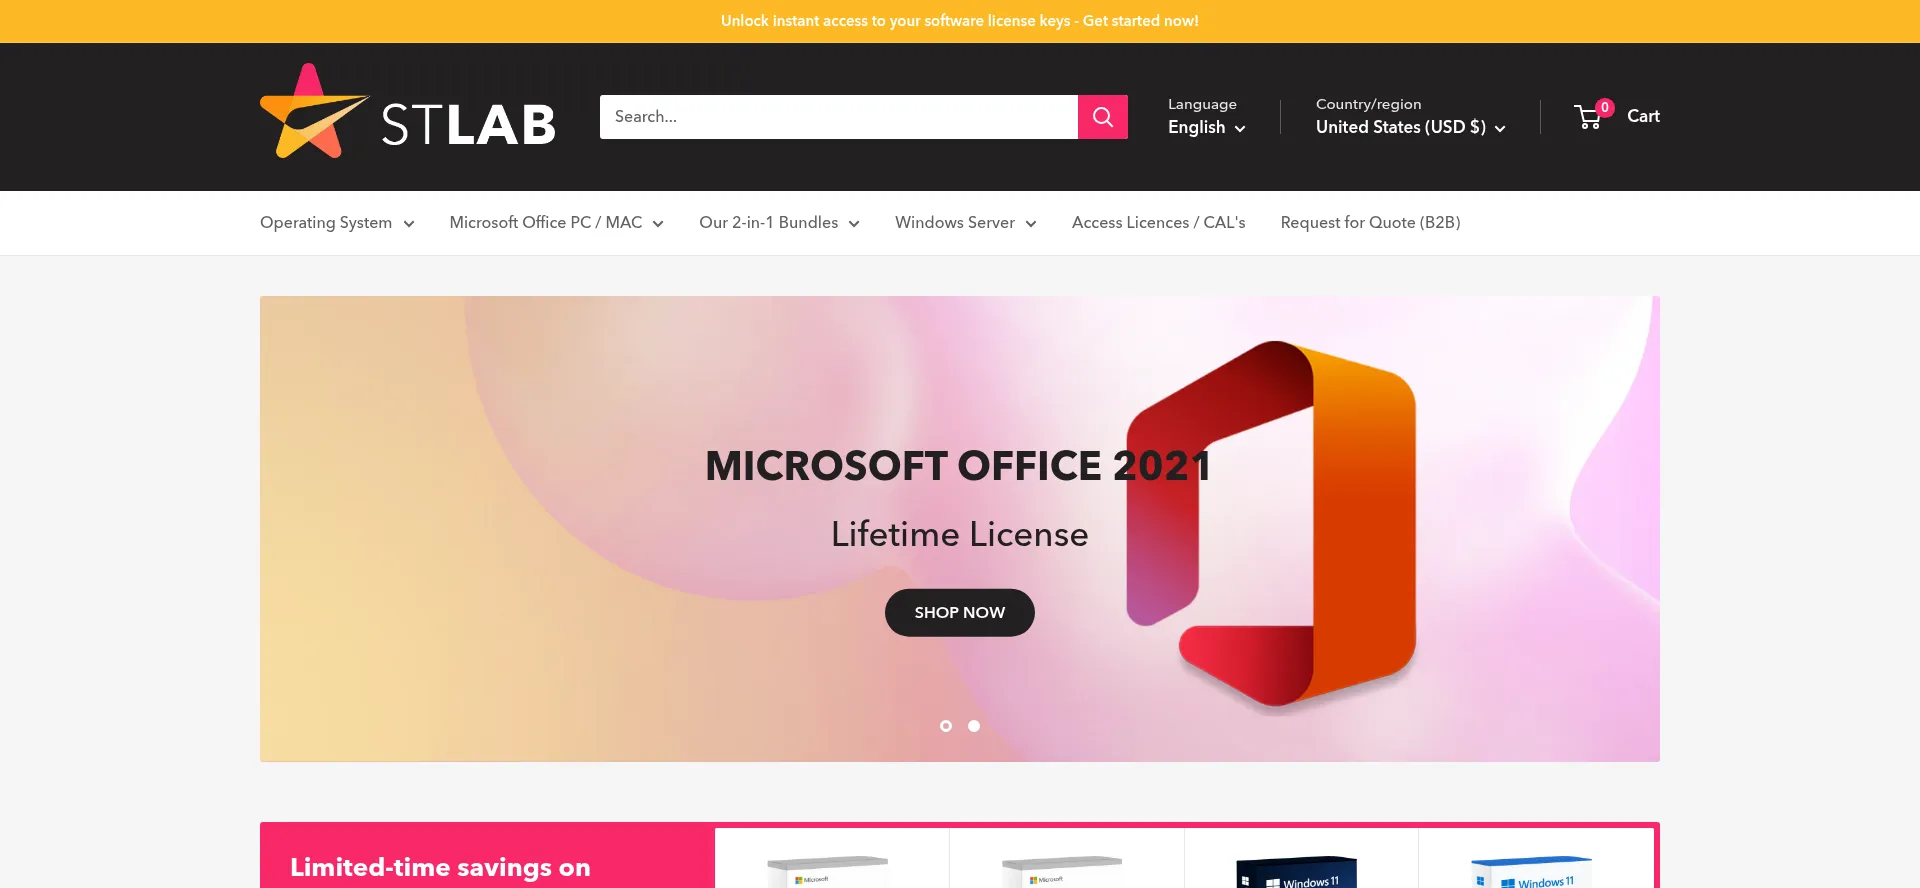The image size is (1920, 888).
Task: Expand the Windows Server menu
Action: 965,223
